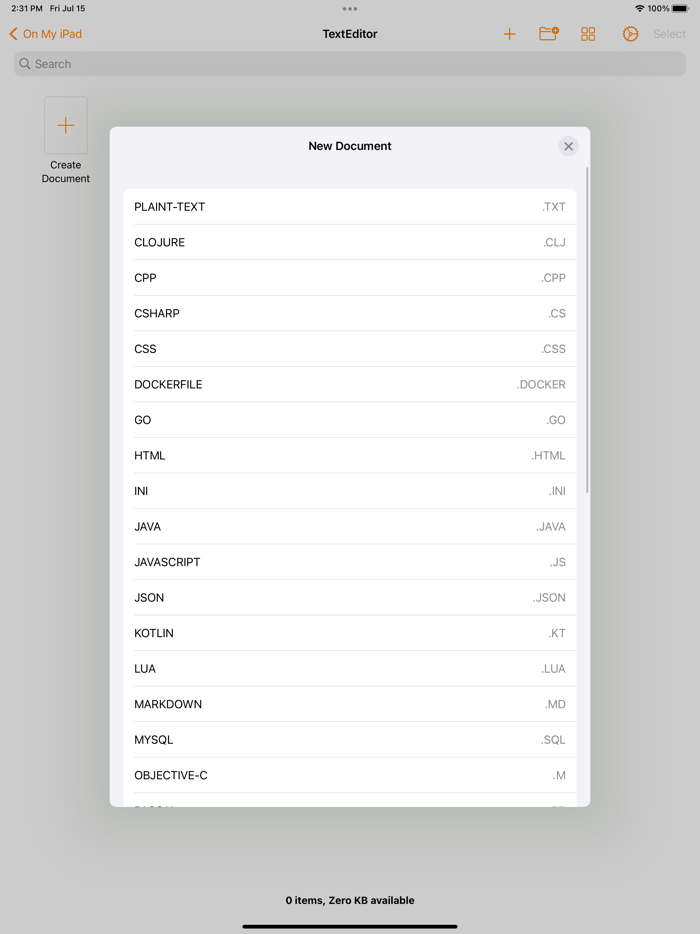Switch view layout using the grid icon
The height and width of the screenshot is (934, 700).
pyautogui.click(x=588, y=33)
